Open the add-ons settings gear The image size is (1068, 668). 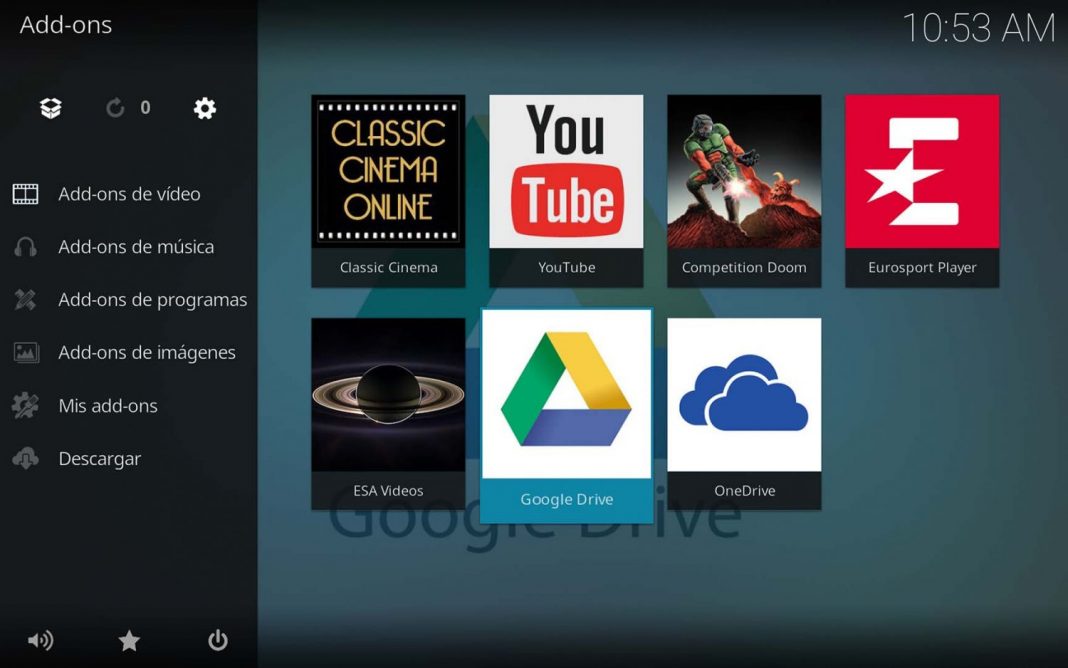[204, 108]
